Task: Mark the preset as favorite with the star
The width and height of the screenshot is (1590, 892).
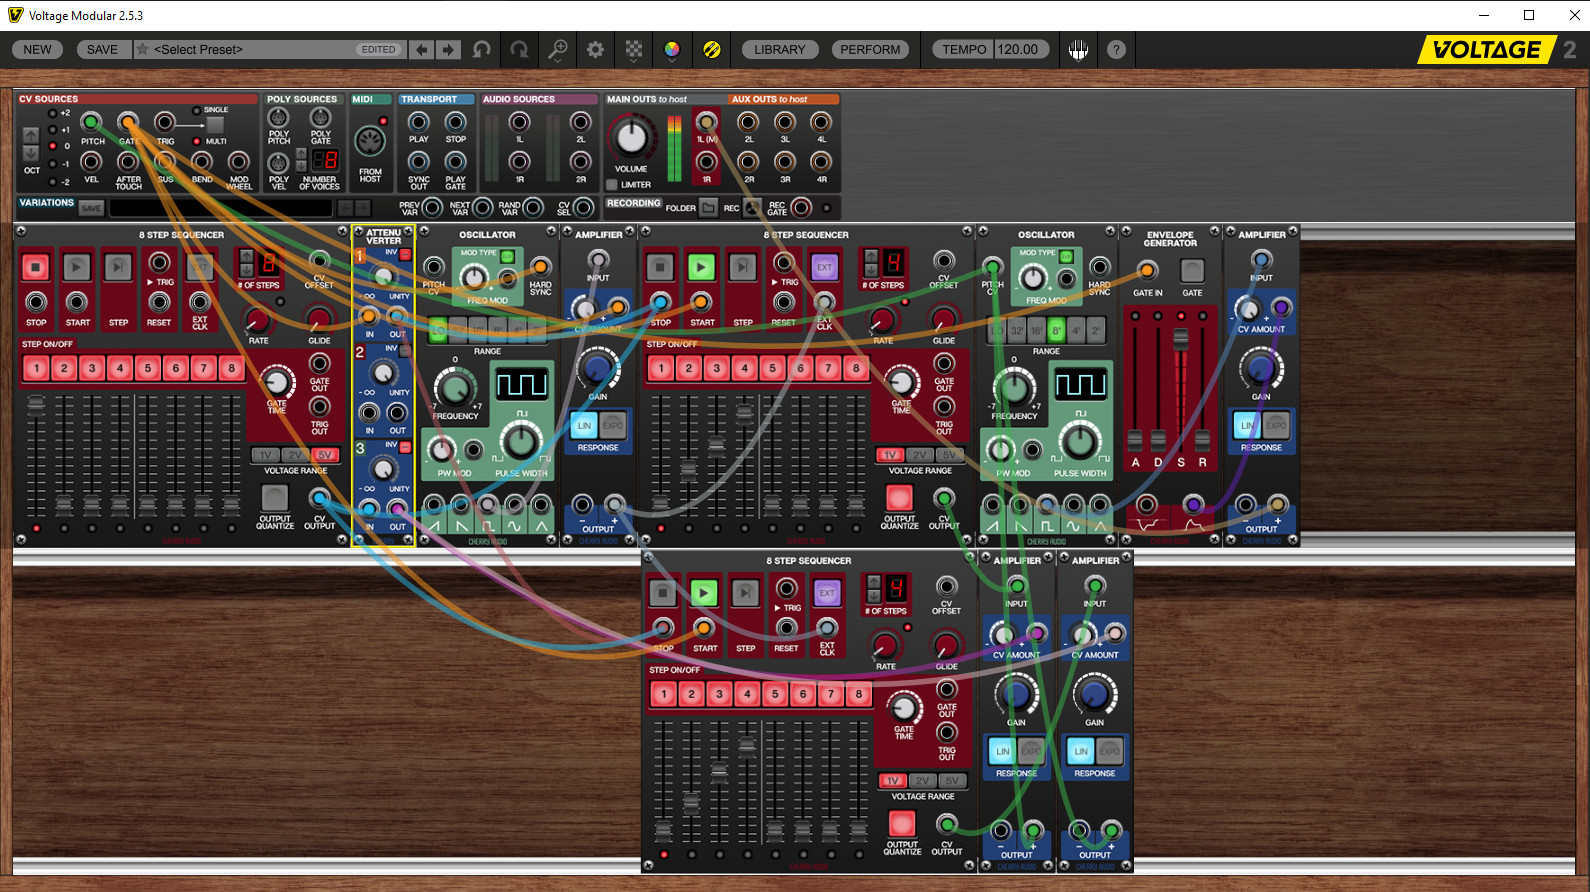Action: pyautogui.click(x=143, y=49)
